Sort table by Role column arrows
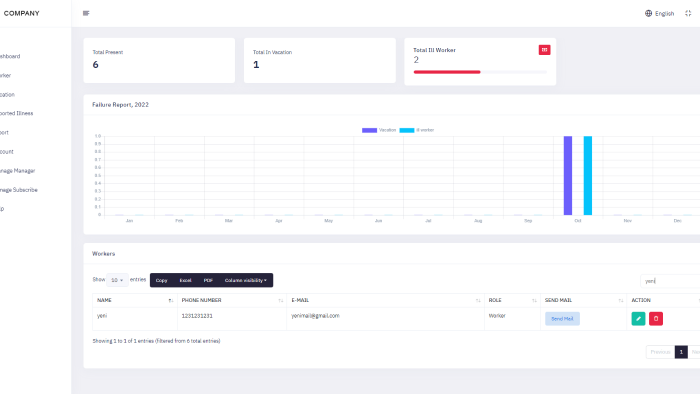This screenshot has height=394, width=700. (534, 301)
